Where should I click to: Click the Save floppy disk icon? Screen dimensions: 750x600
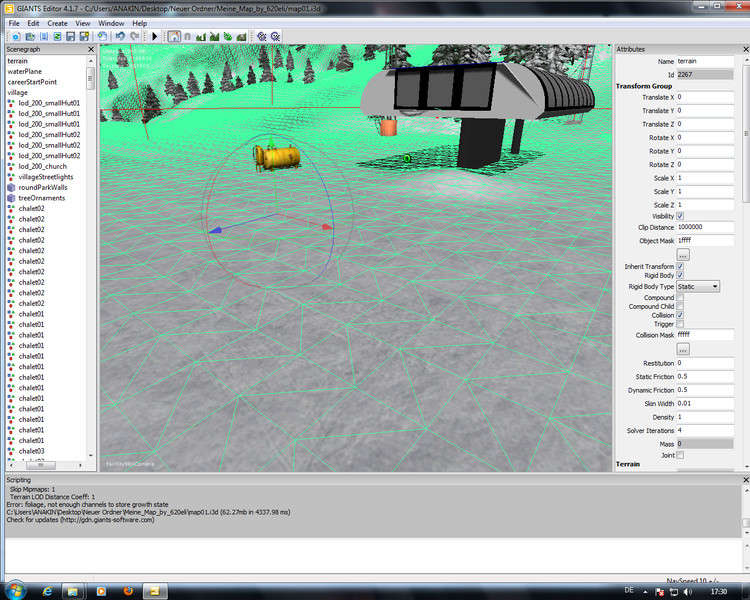(x=71, y=36)
